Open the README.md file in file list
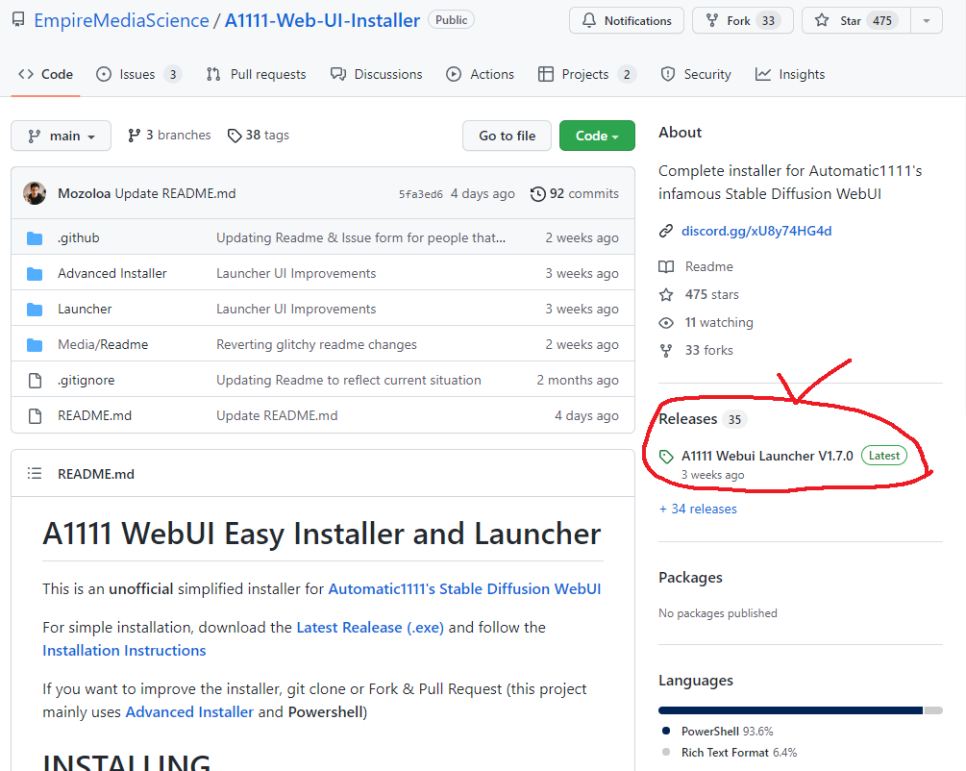The image size is (966, 771). (x=95, y=416)
